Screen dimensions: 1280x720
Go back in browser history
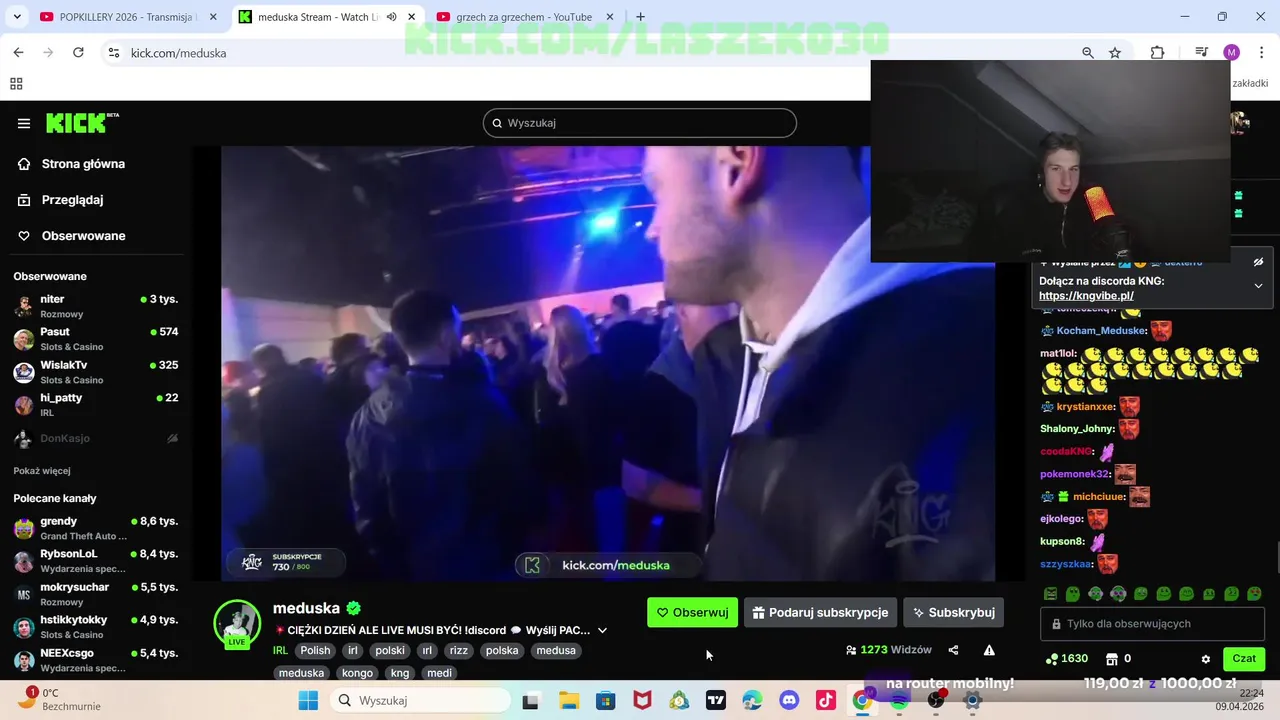click(x=18, y=53)
